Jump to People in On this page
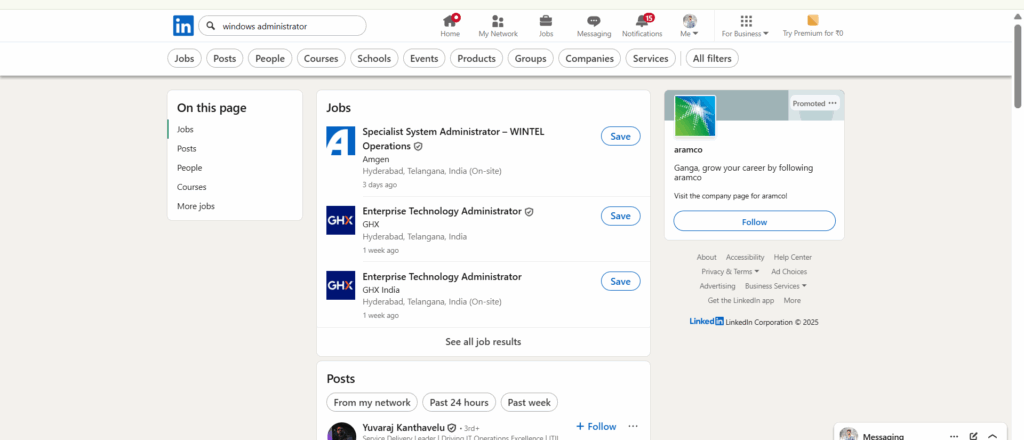The height and width of the screenshot is (440, 1024). click(189, 168)
